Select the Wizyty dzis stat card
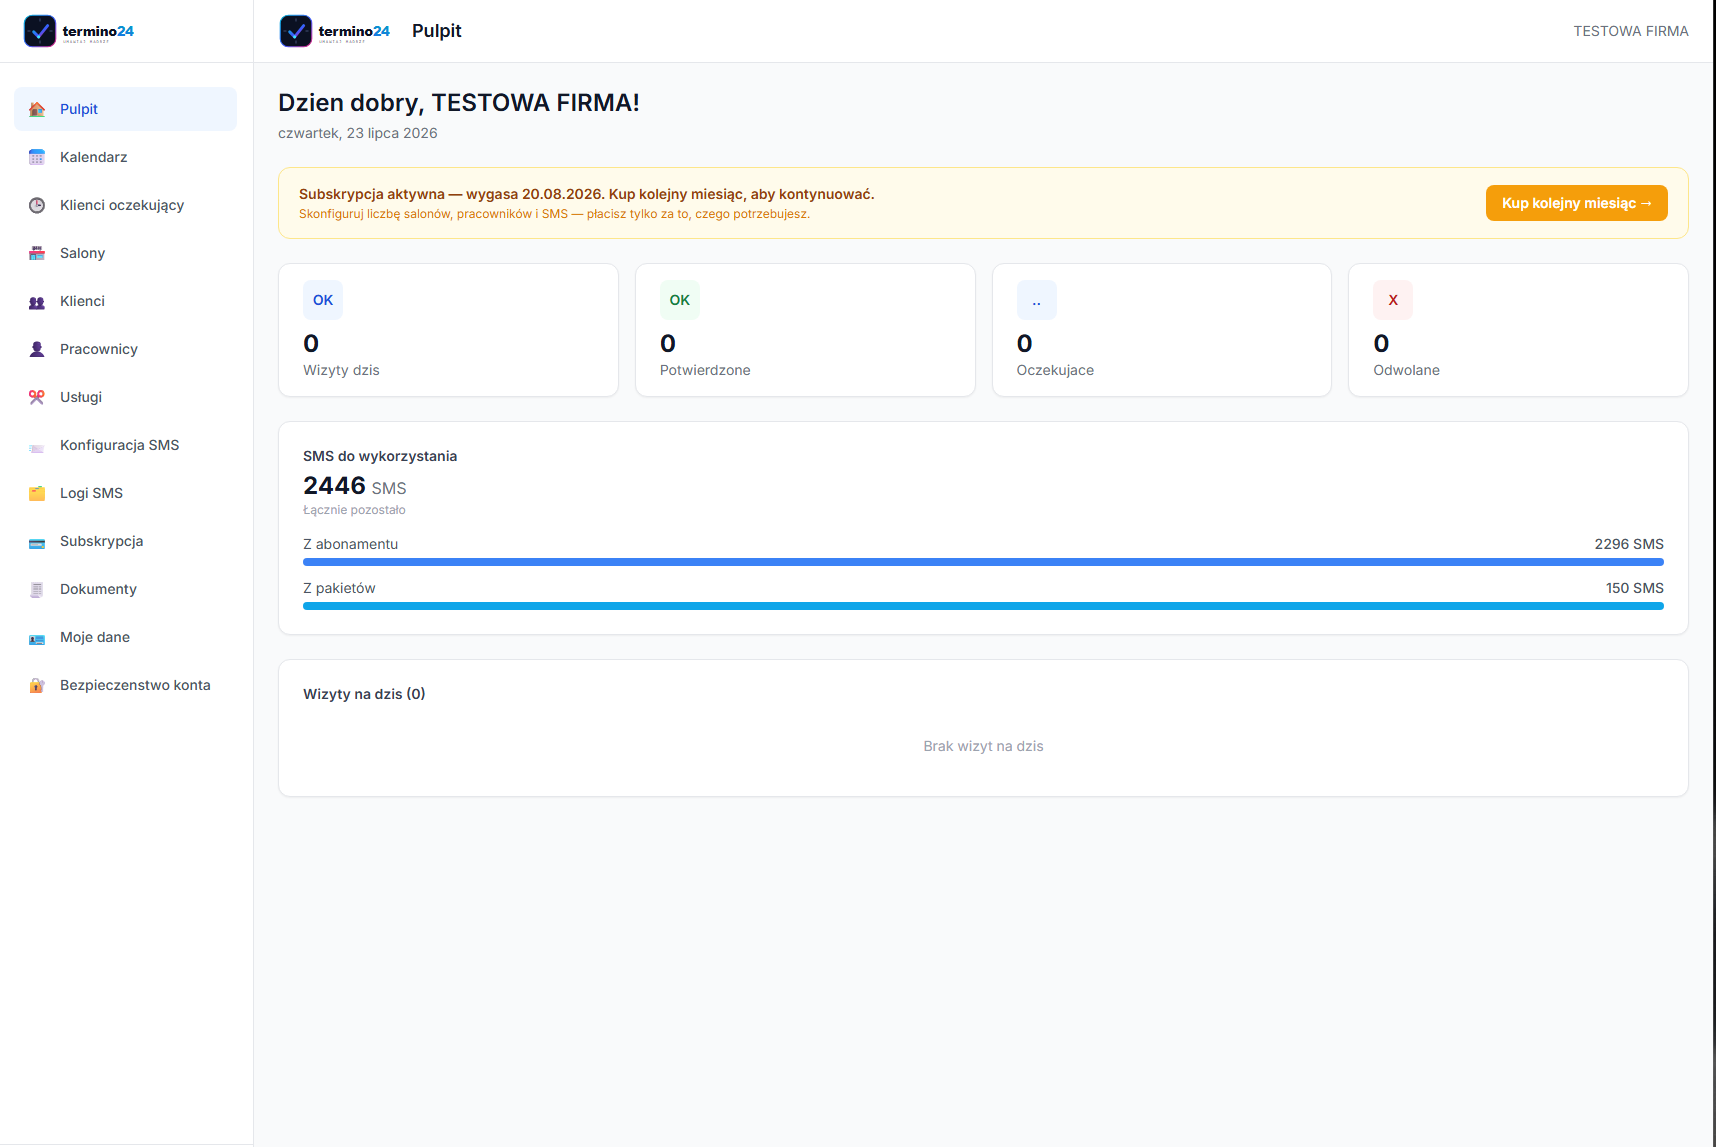1716x1147 pixels. pyautogui.click(x=448, y=330)
